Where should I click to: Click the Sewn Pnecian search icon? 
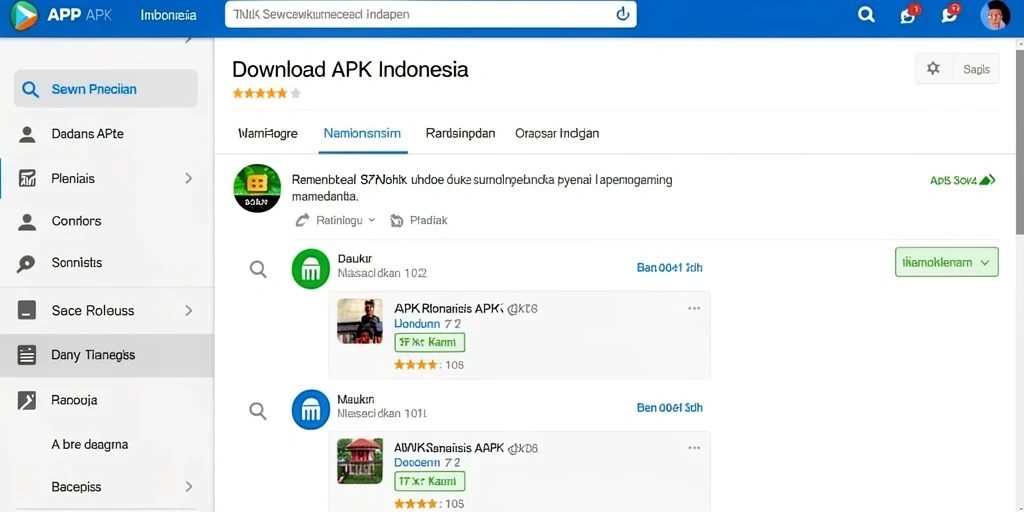click(x=30, y=89)
